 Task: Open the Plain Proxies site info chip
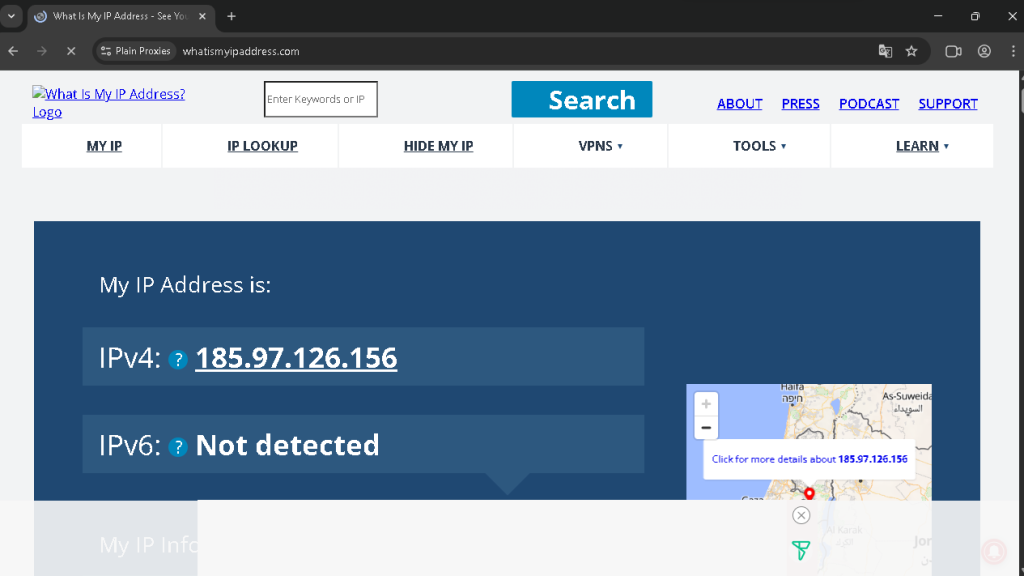[135, 51]
